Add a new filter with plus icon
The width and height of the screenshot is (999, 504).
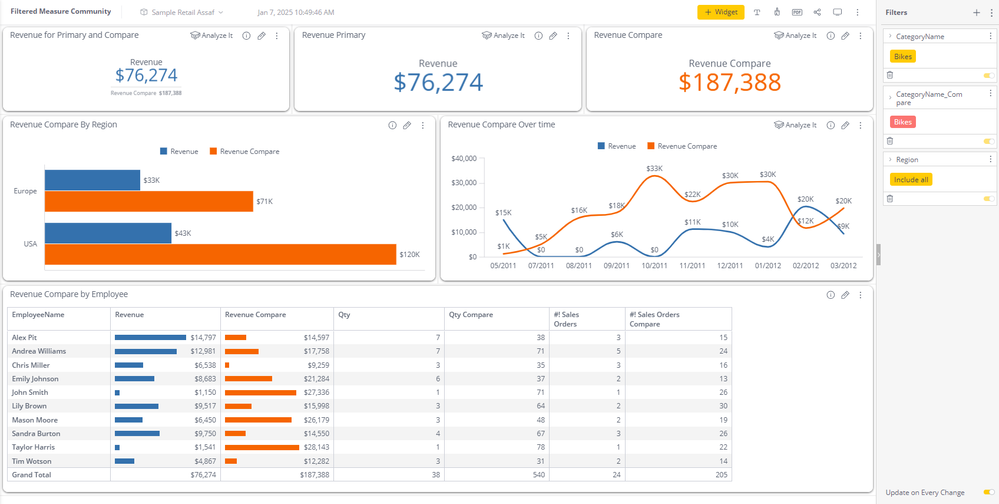coord(977,13)
